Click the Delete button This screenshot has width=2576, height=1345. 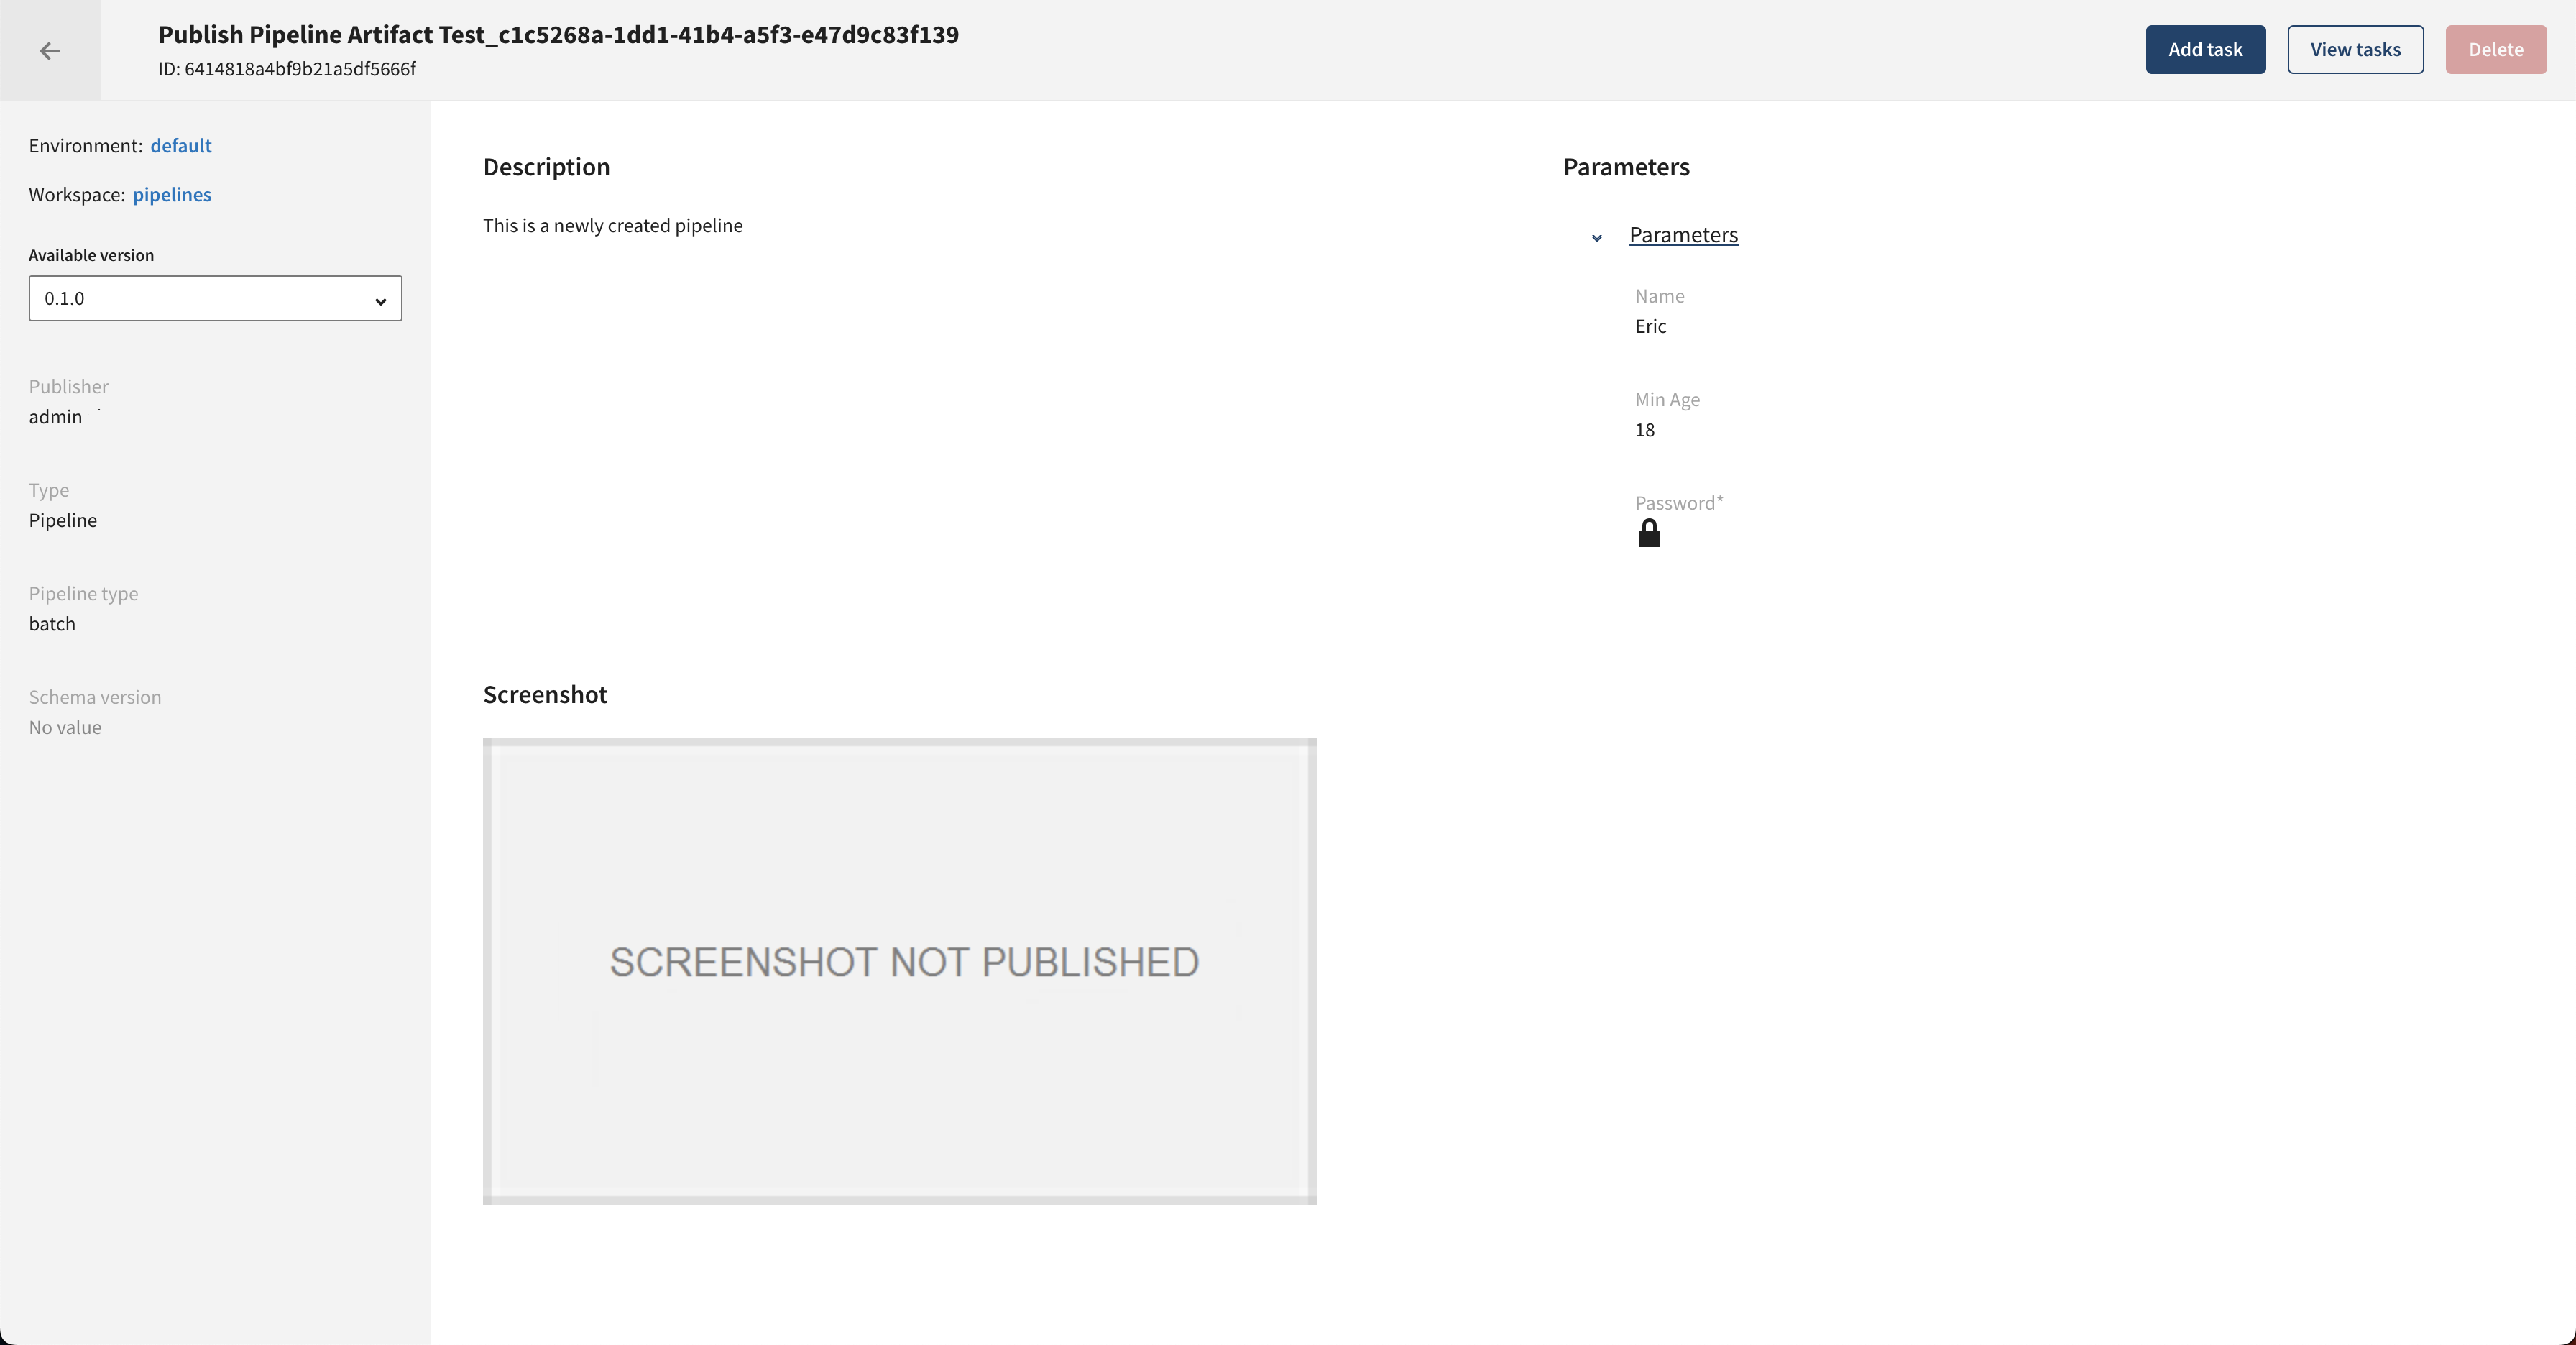tap(2496, 49)
